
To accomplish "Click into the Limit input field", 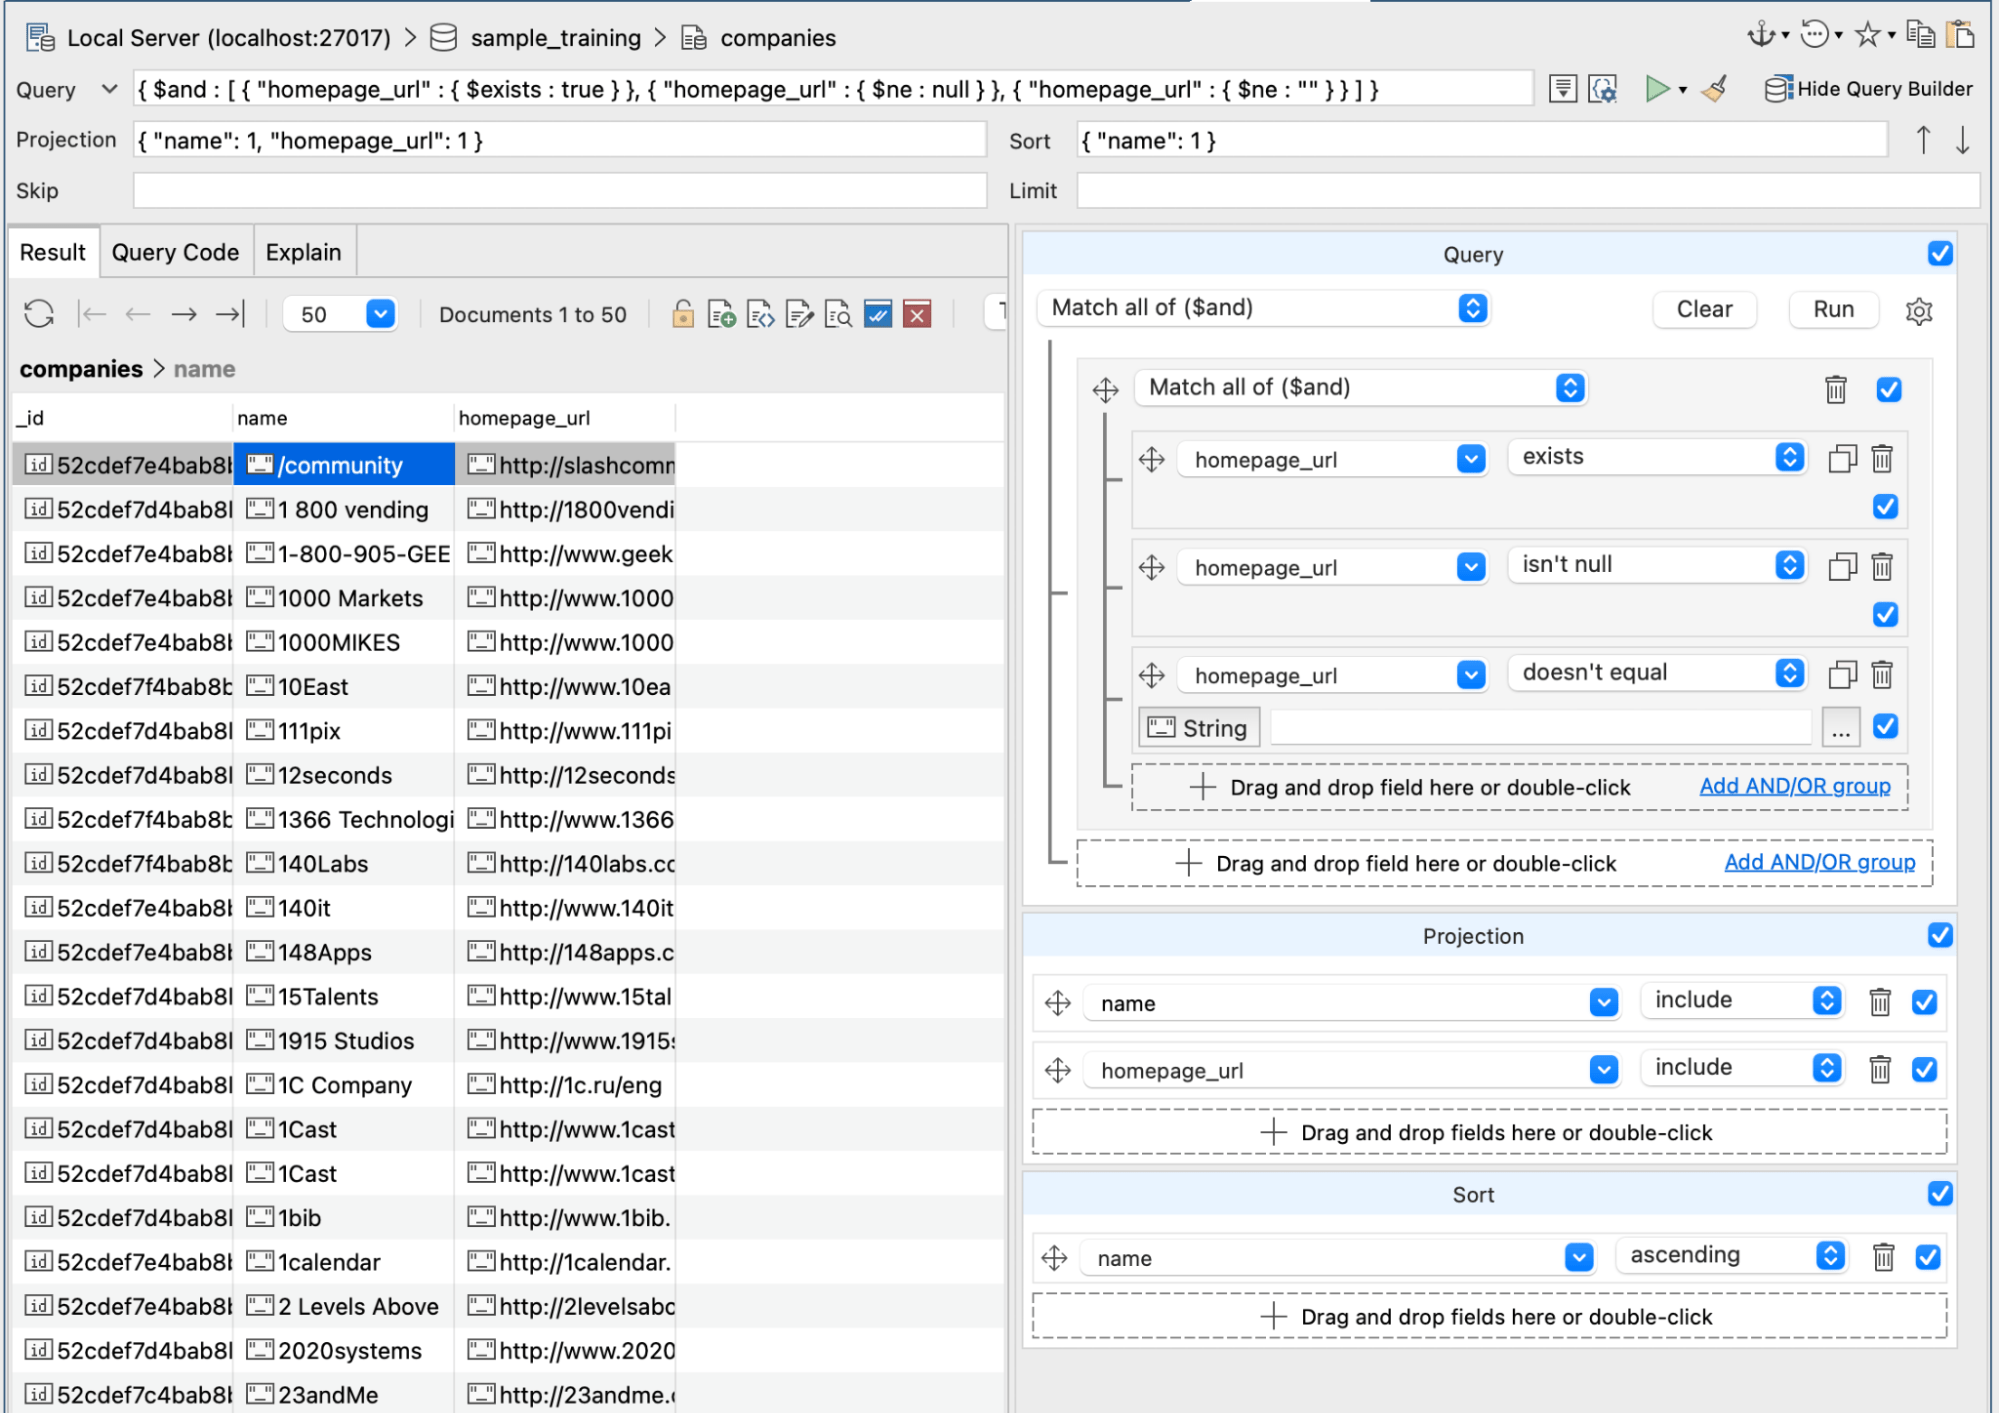I will (1527, 191).
